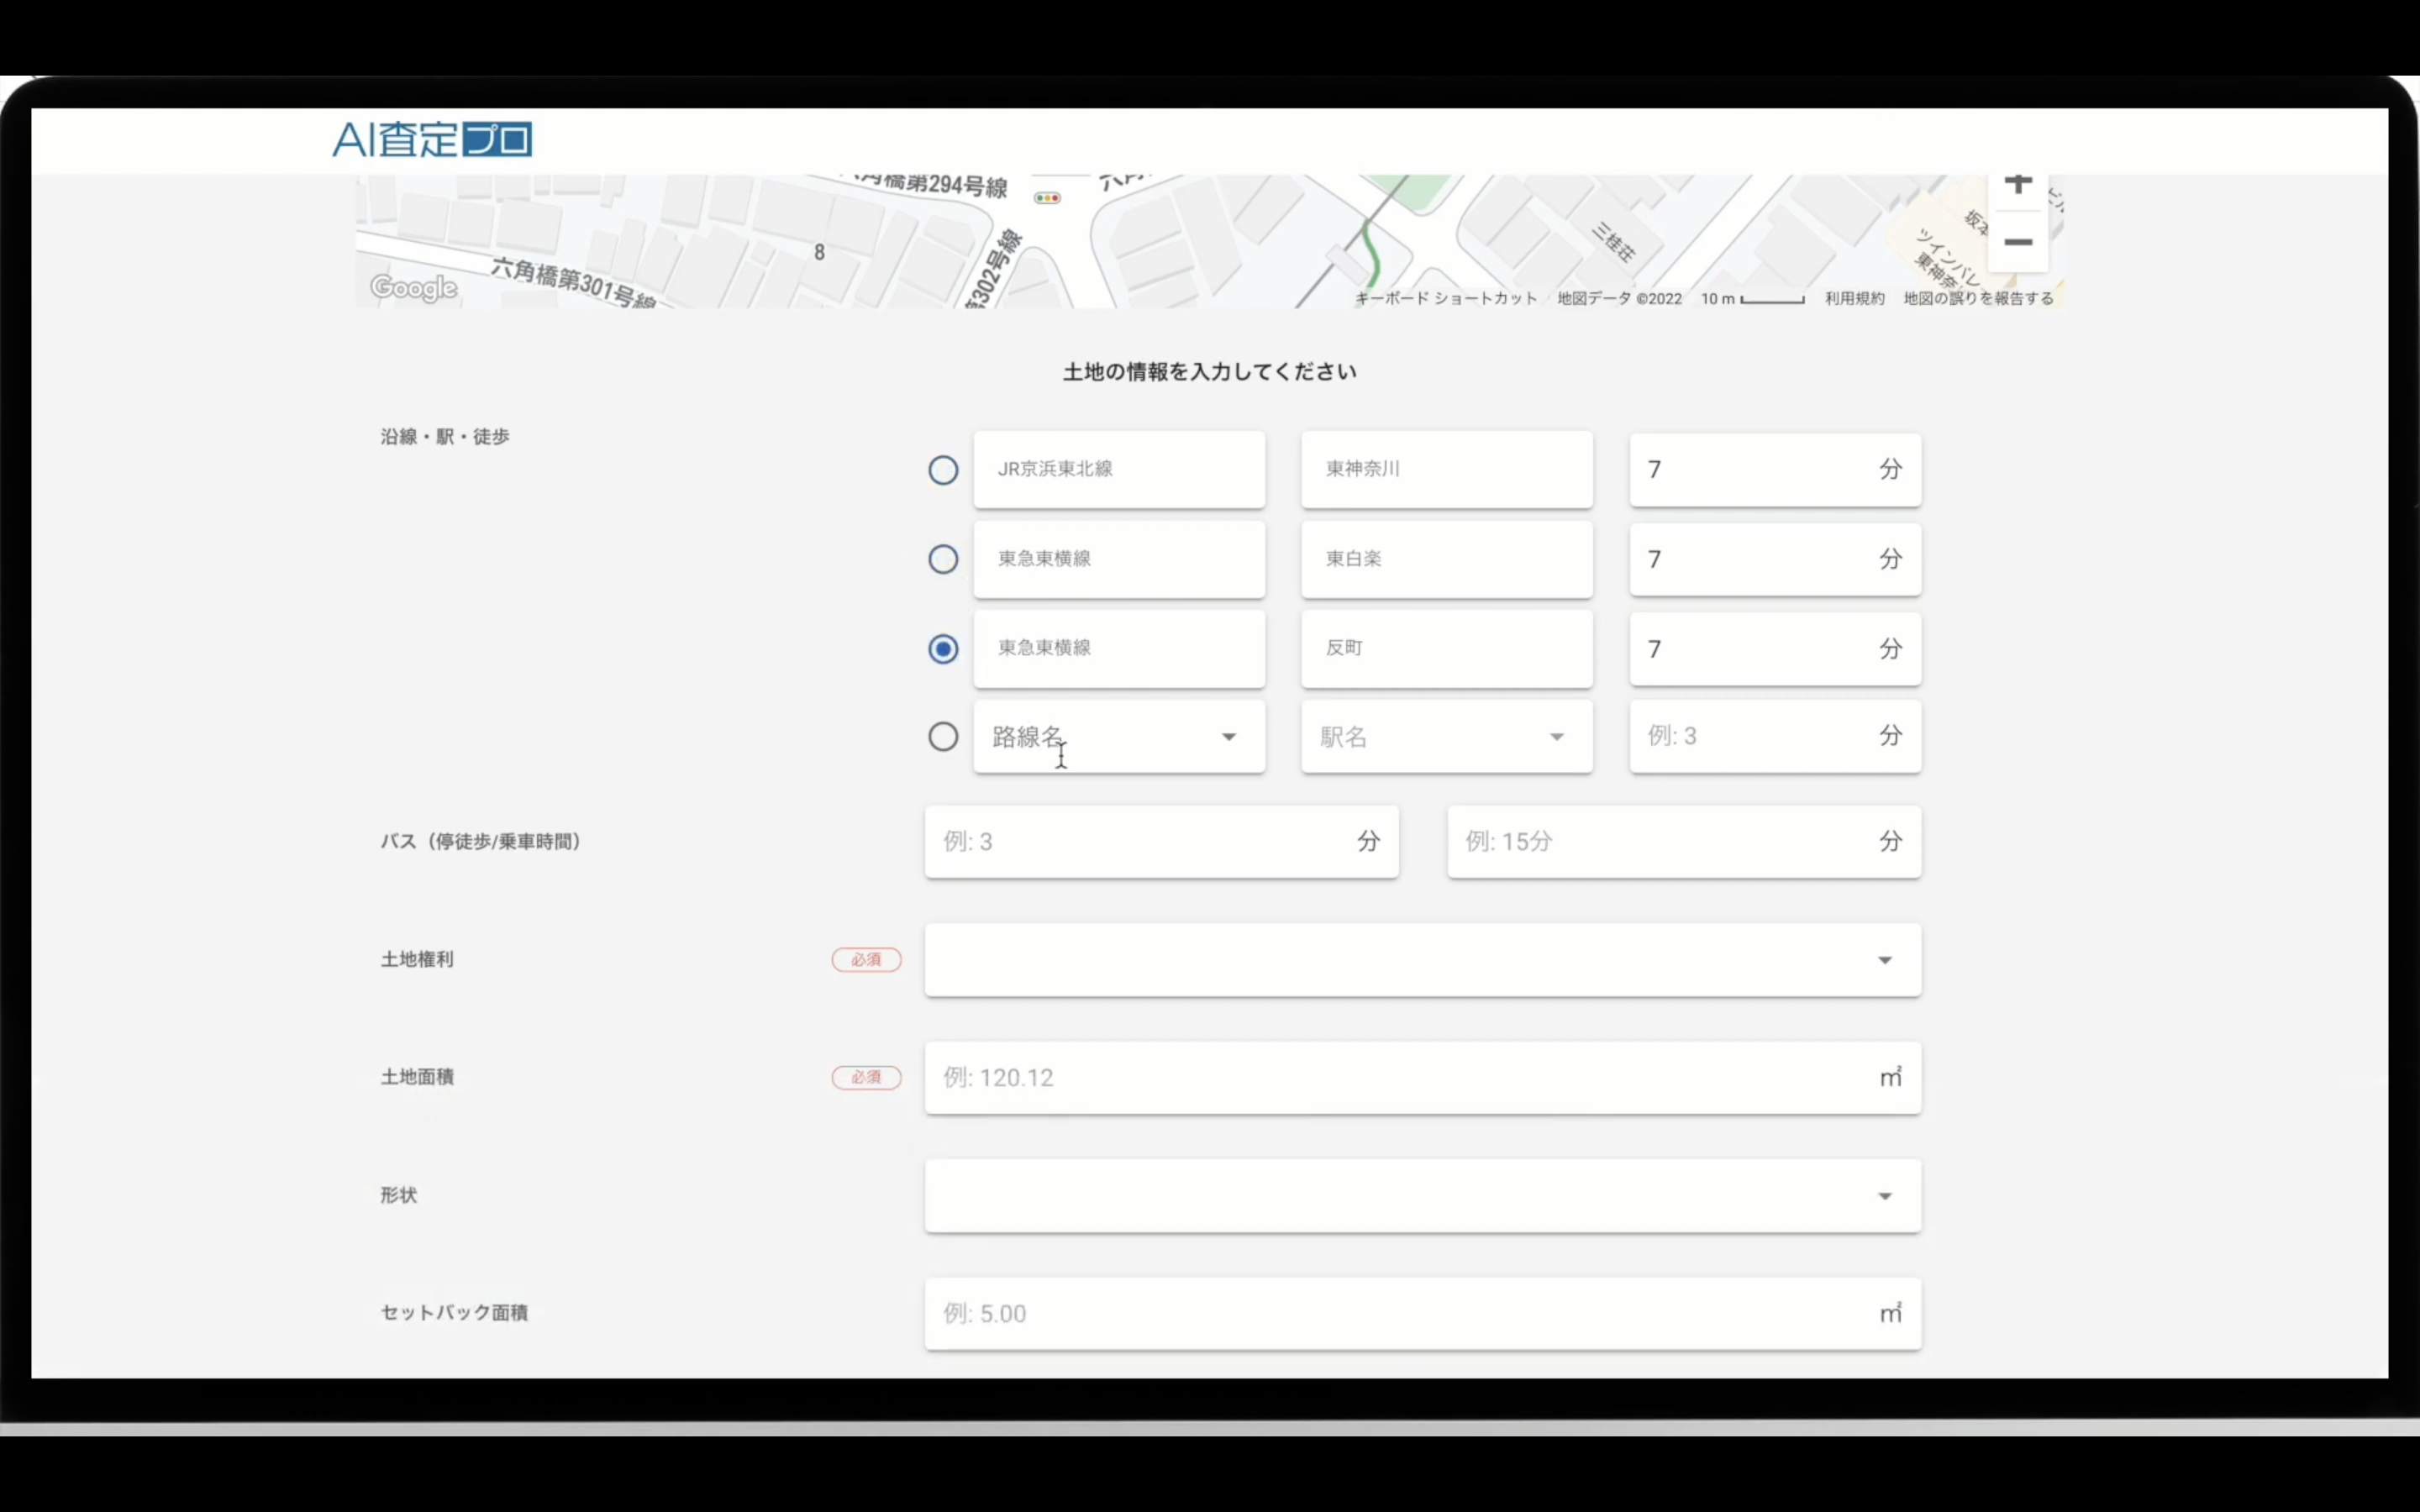Image resolution: width=2420 pixels, height=1512 pixels.
Task: Click the 東白楽 station field
Action: pos(1446,559)
